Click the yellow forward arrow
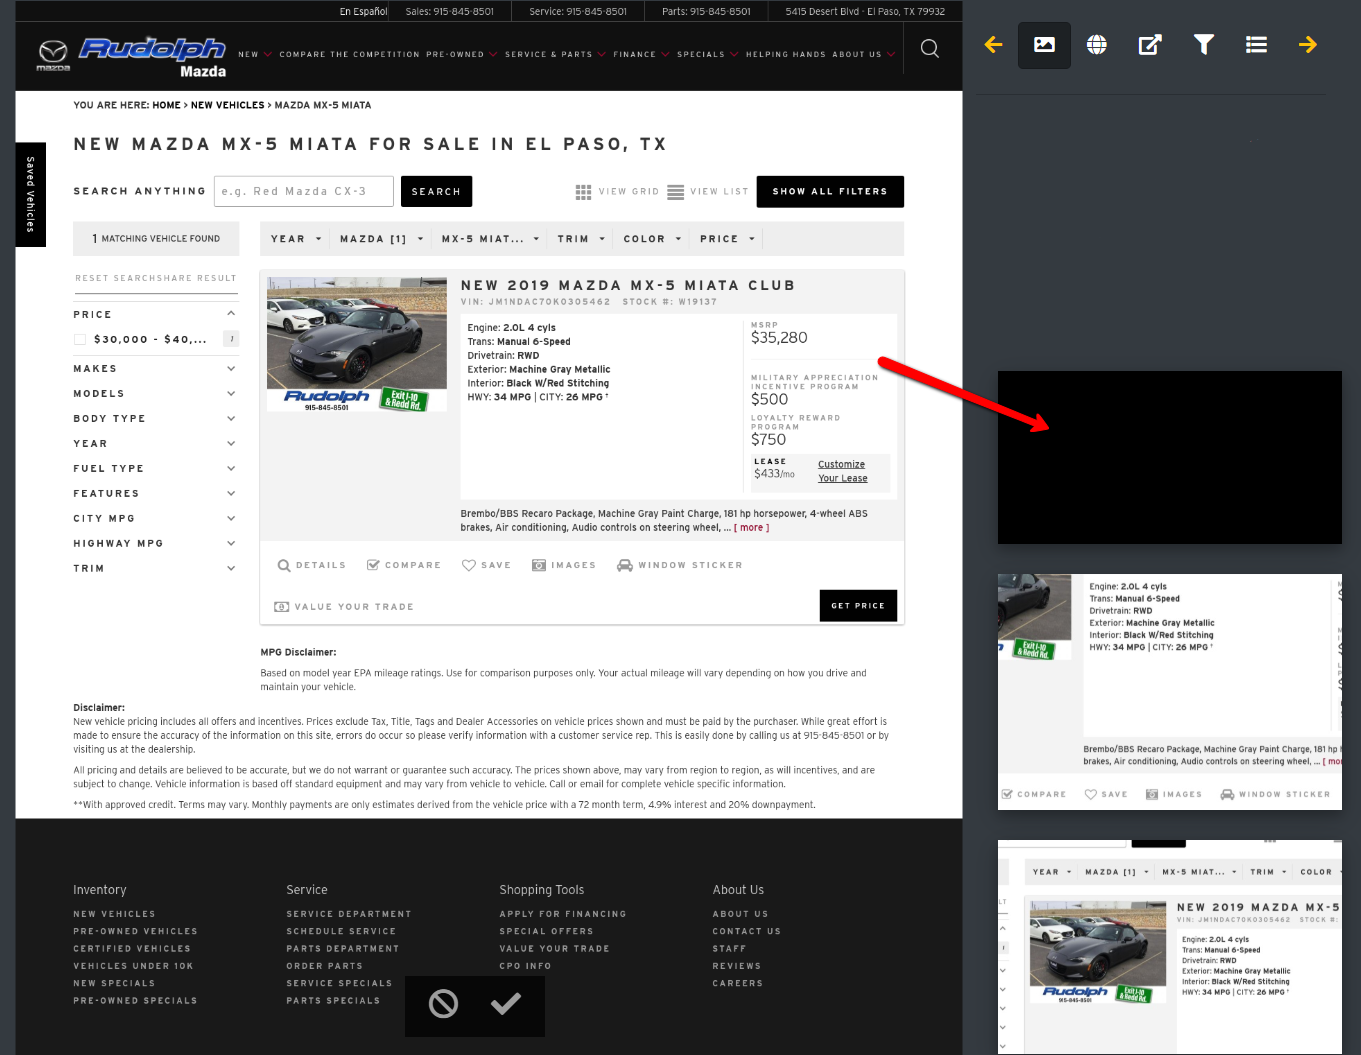Image resolution: width=1361 pixels, height=1055 pixels. coord(1308,44)
